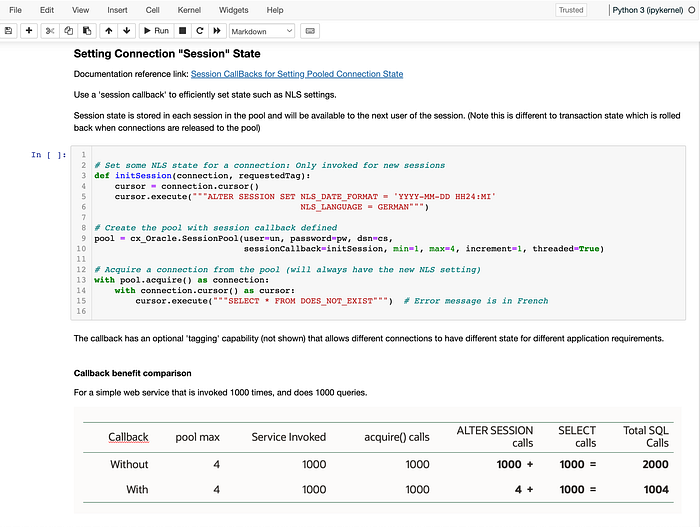
Task: Insert a cell below with plus icon
Action: 29,31
